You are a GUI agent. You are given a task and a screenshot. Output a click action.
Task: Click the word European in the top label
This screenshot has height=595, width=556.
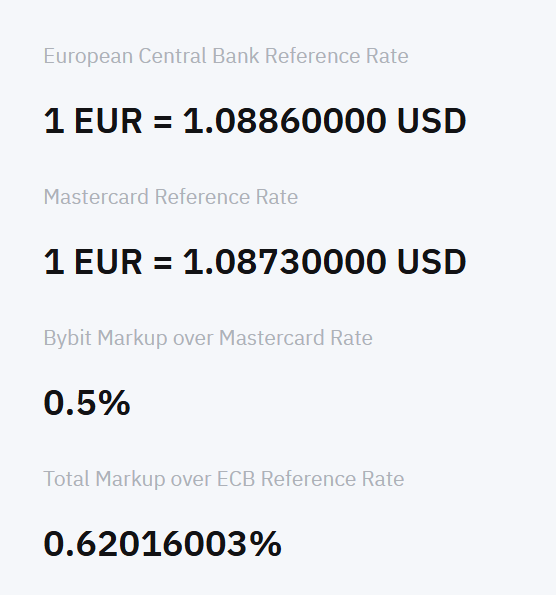pos(88,57)
